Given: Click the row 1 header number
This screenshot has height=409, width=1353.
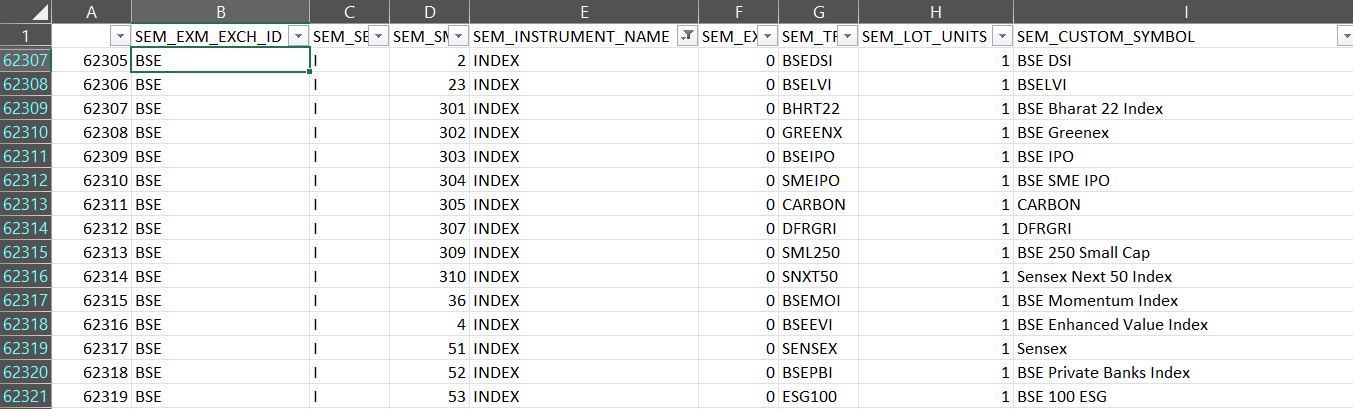Looking at the screenshot, I should [x=25, y=36].
